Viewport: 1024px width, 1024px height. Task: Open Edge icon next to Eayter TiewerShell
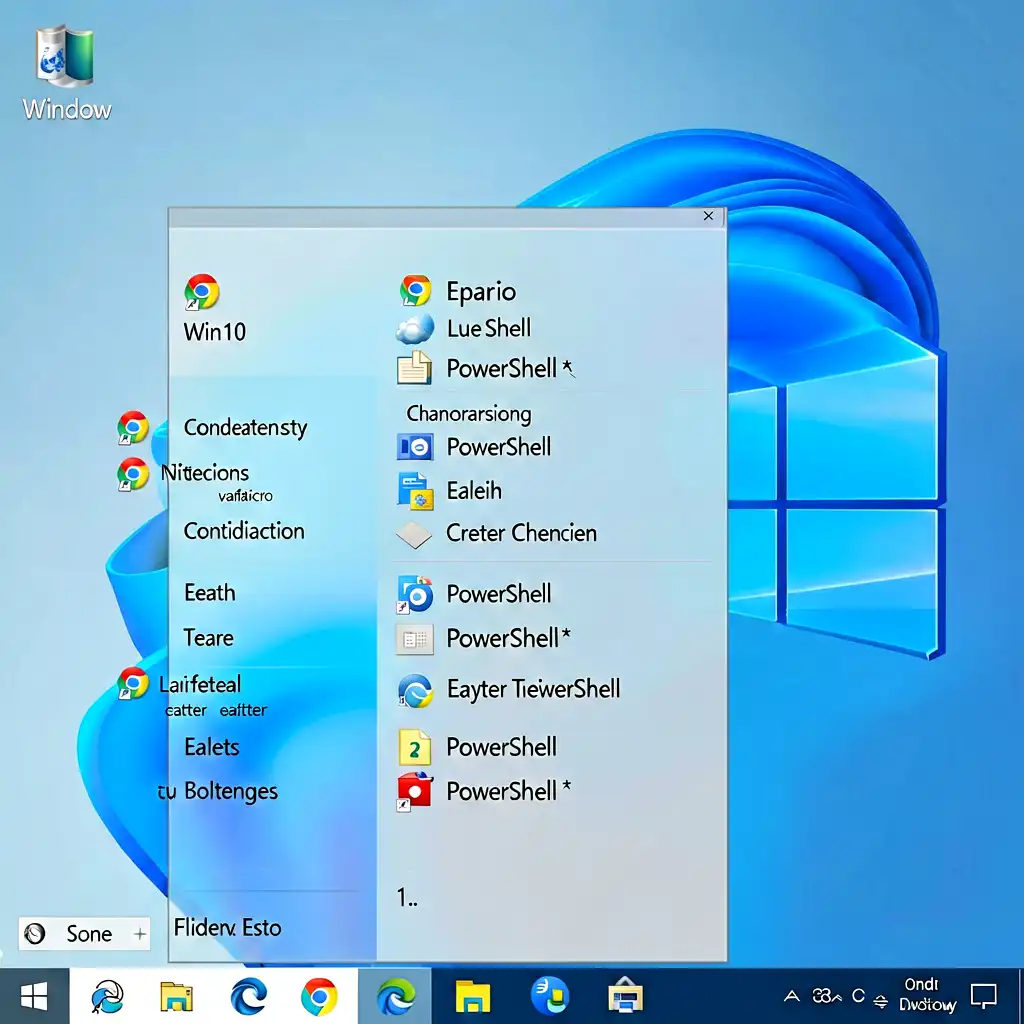pos(415,690)
